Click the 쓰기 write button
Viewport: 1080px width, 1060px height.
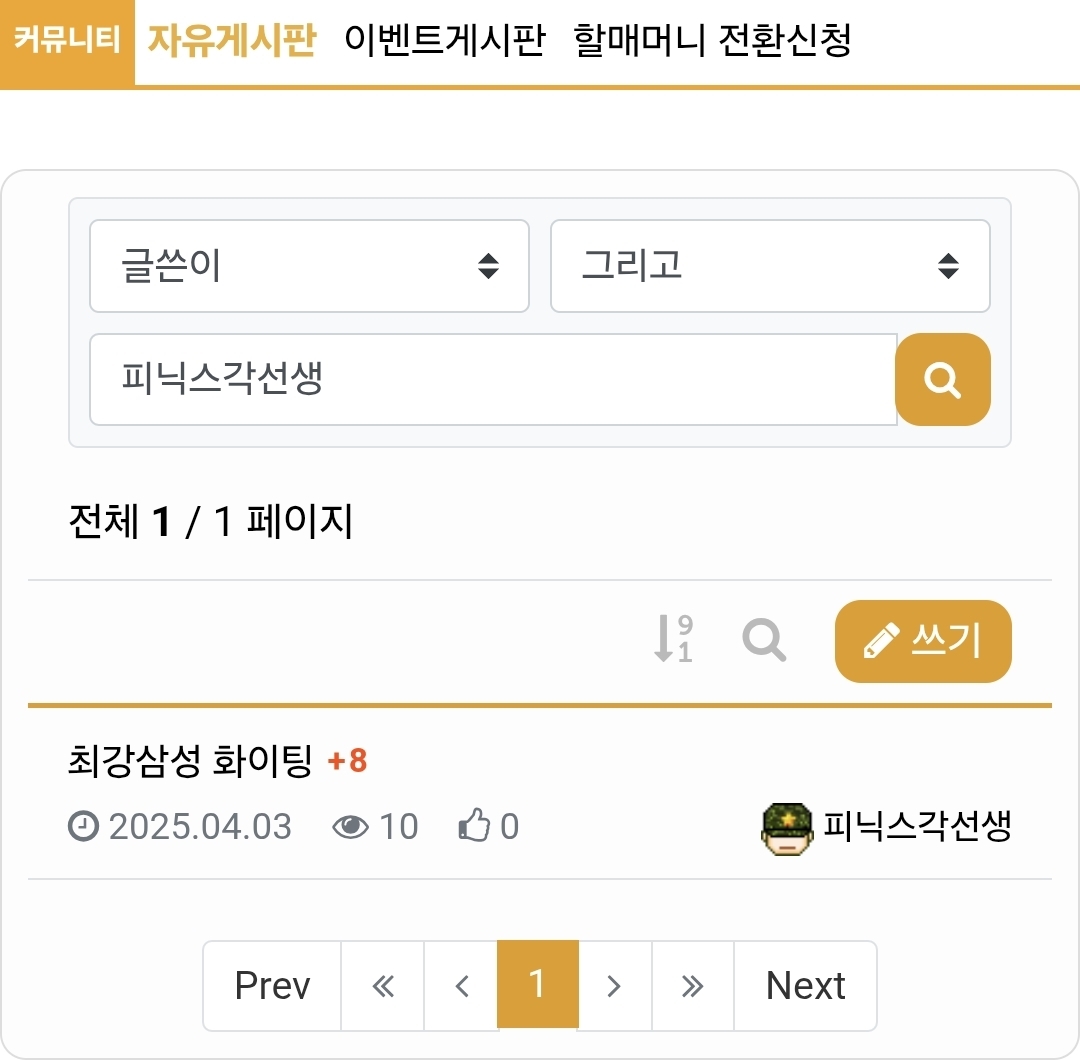(922, 641)
